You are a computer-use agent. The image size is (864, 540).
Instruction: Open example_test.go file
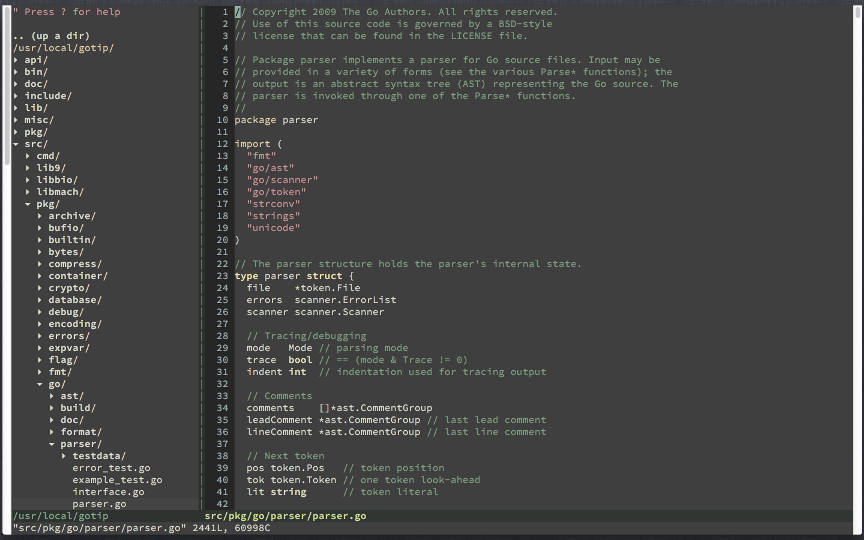(117, 479)
